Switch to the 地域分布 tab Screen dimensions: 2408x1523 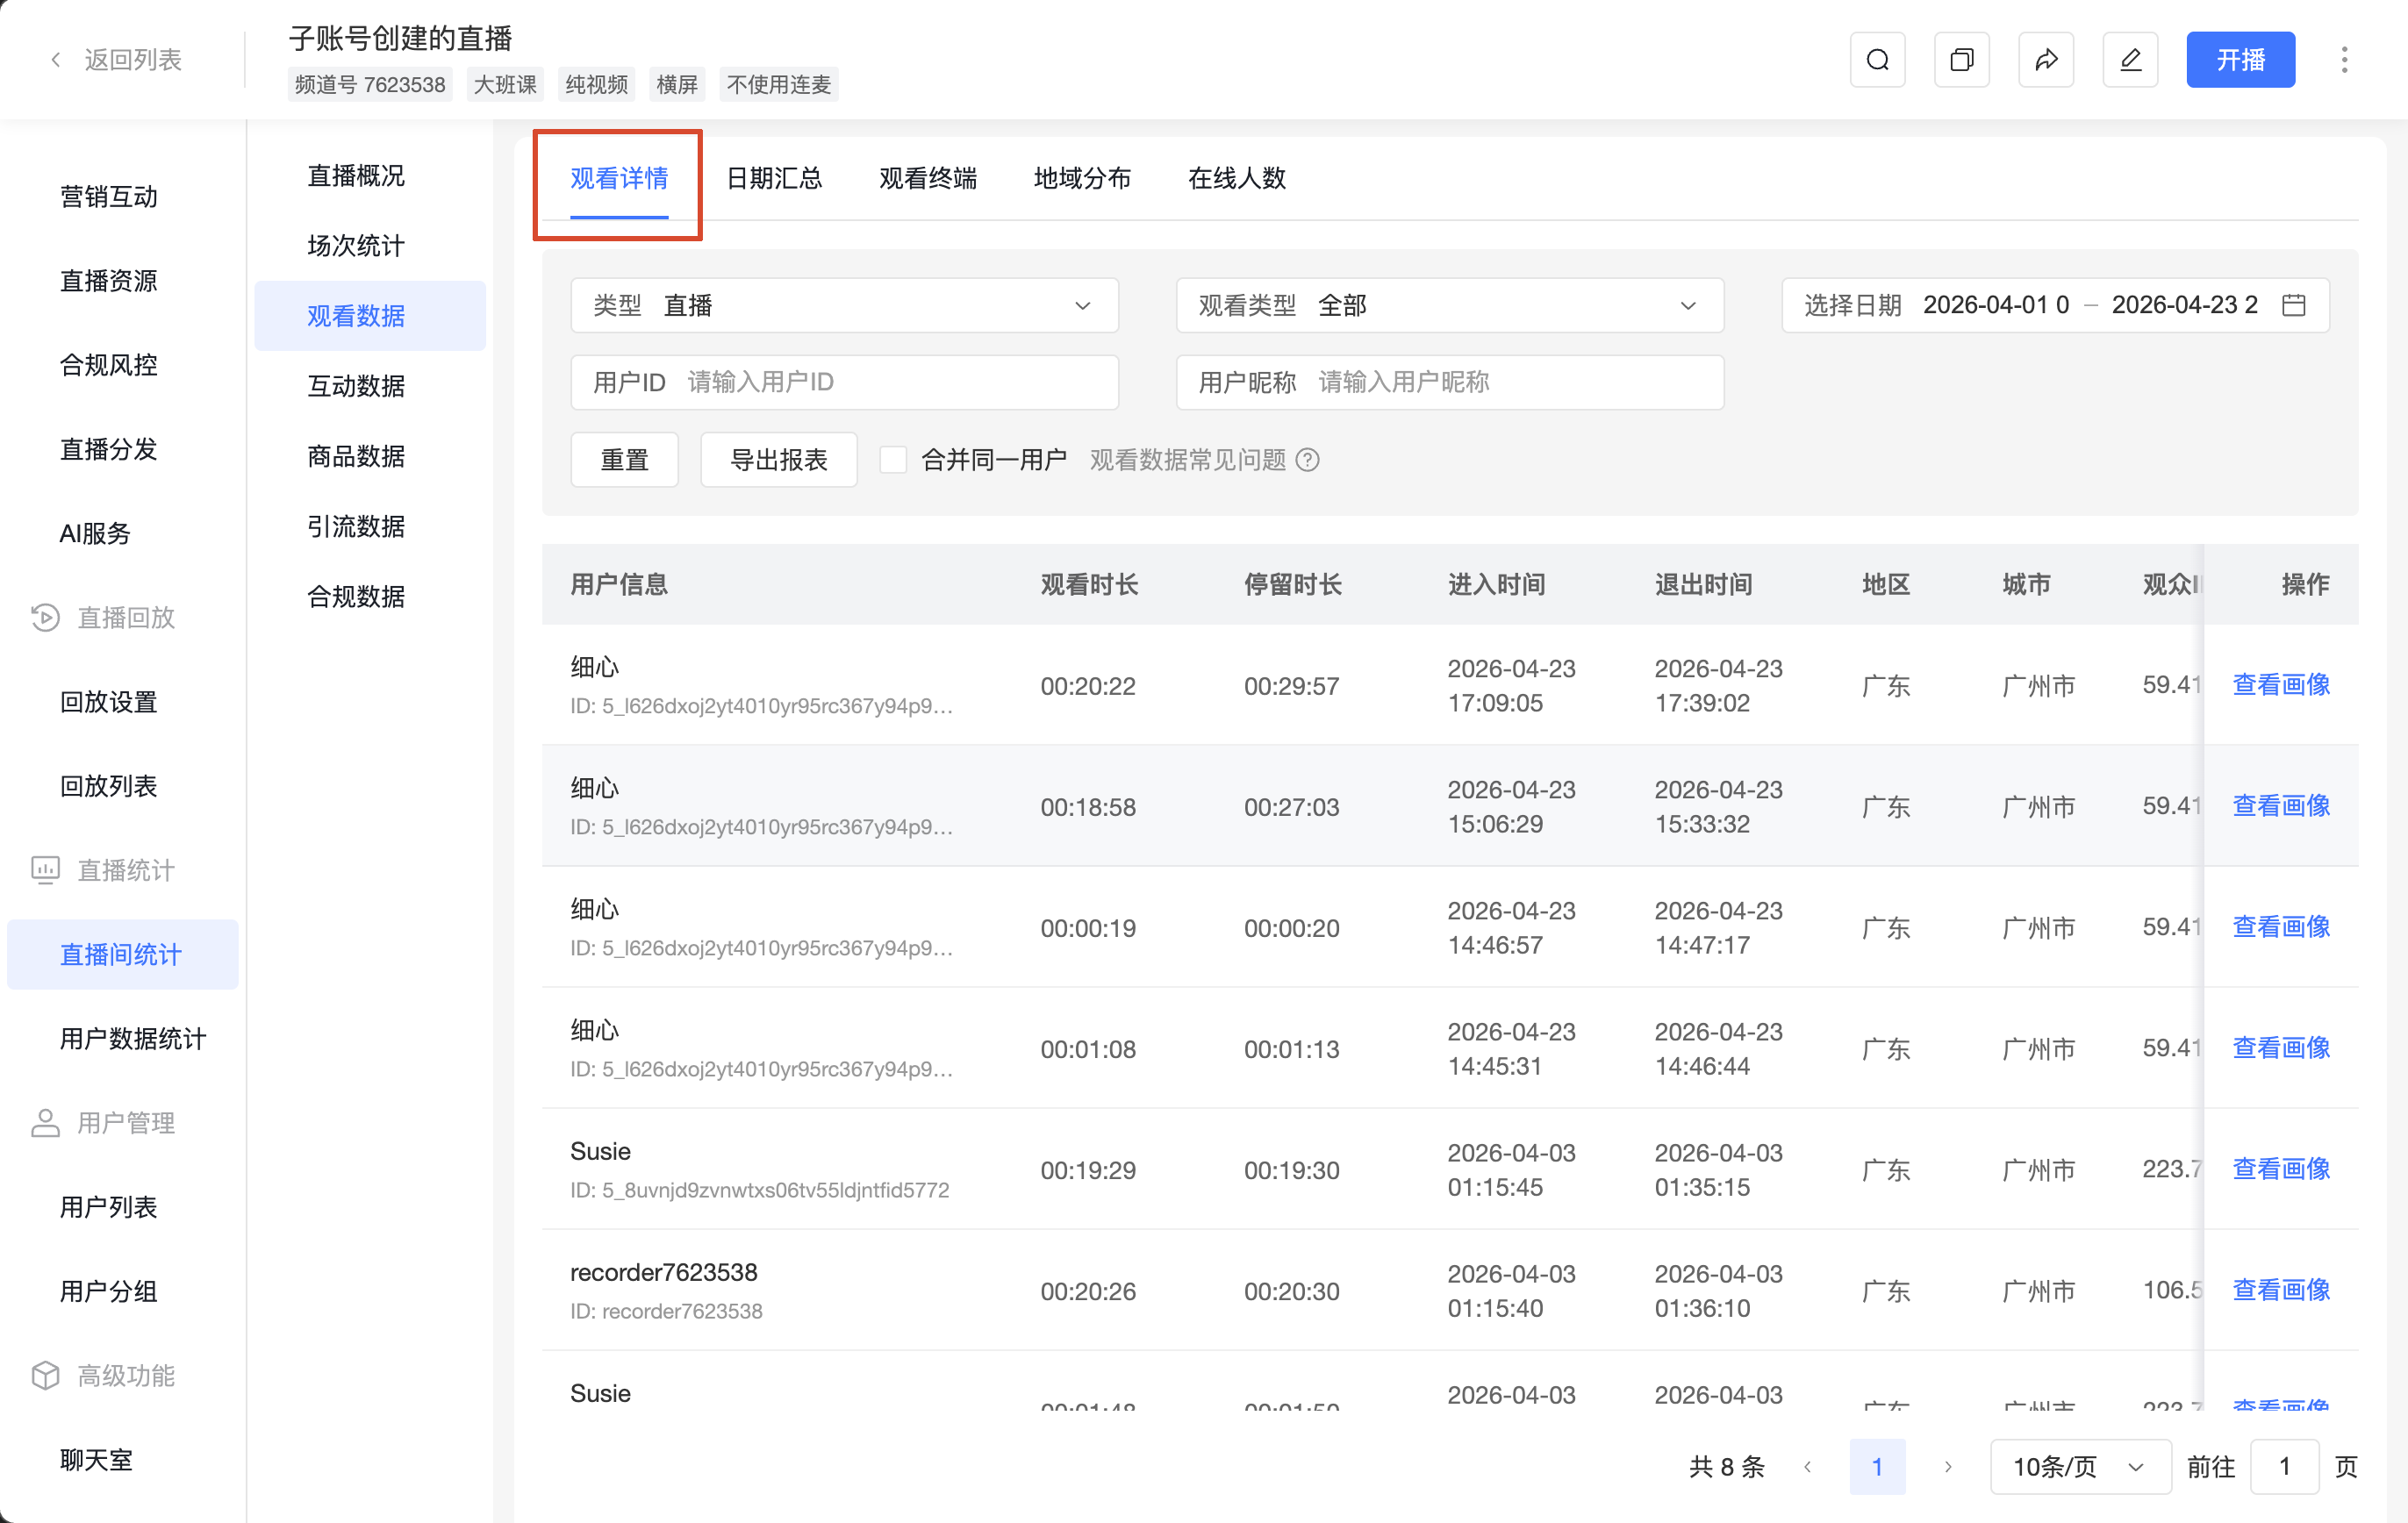(x=1082, y=178)
